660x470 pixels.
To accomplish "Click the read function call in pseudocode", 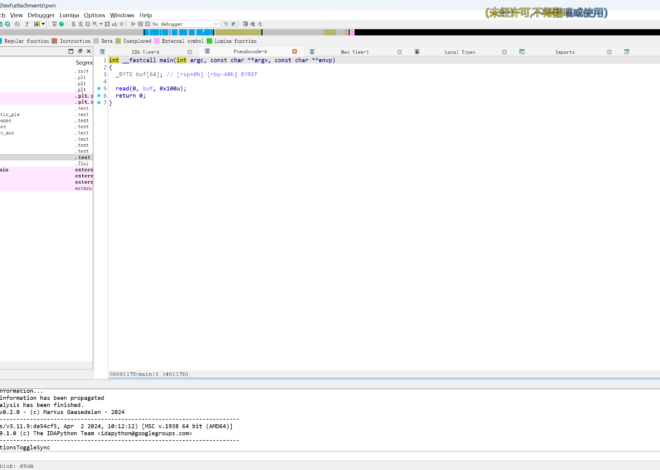I will [x=122, y=88].
